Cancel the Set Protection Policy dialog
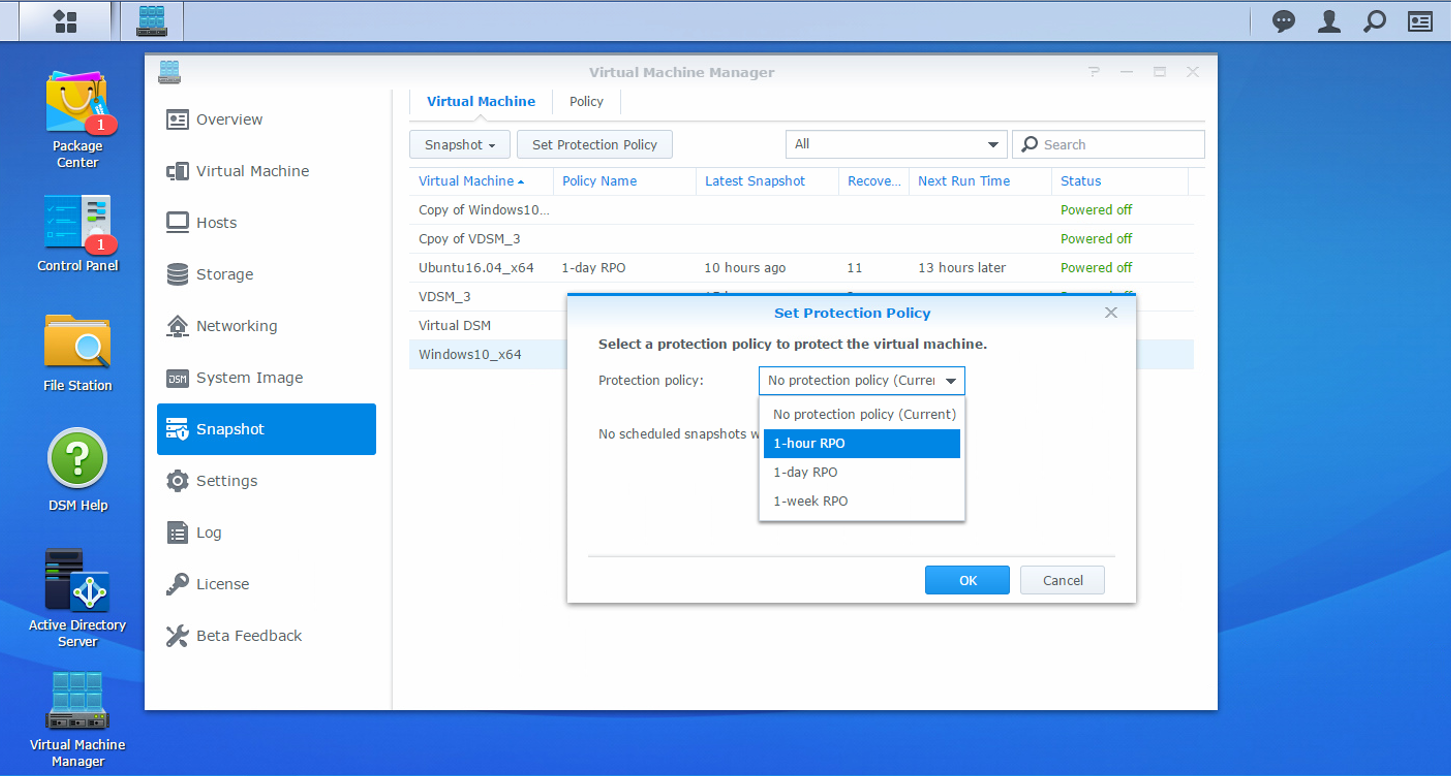Viewport: 1451px width, 776px height. pos(1062,580)
